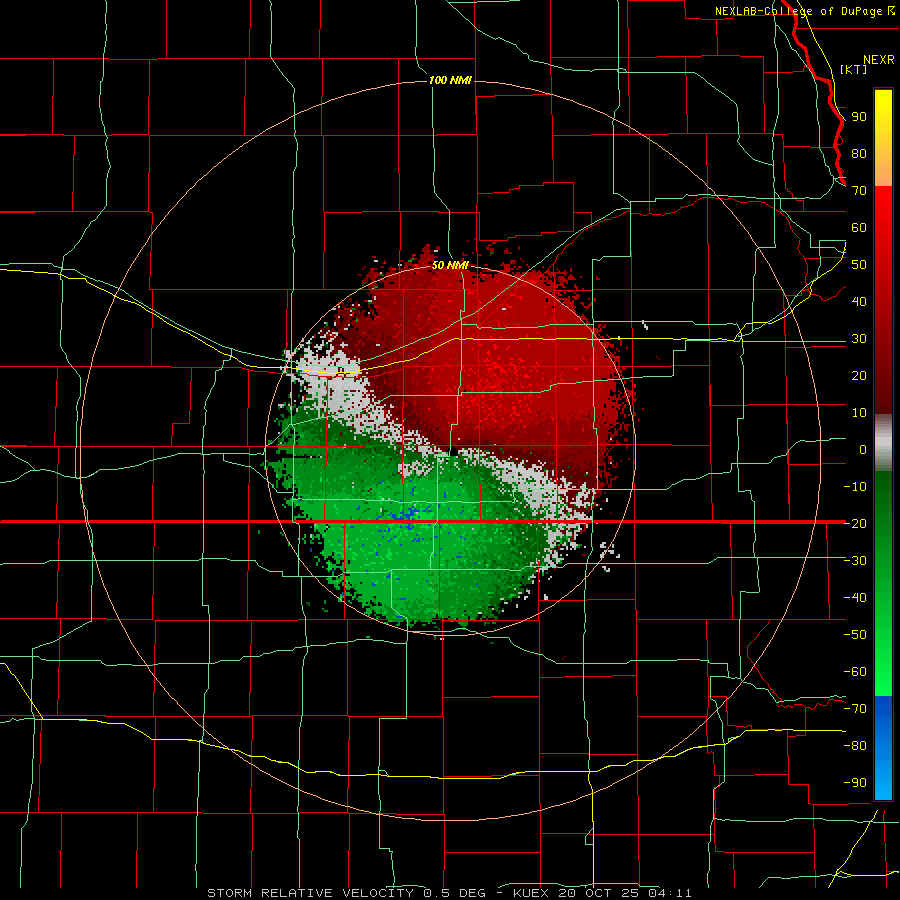Click the 80 knot value on colorbar
900x900 pixels.
(x=859, y=154)
